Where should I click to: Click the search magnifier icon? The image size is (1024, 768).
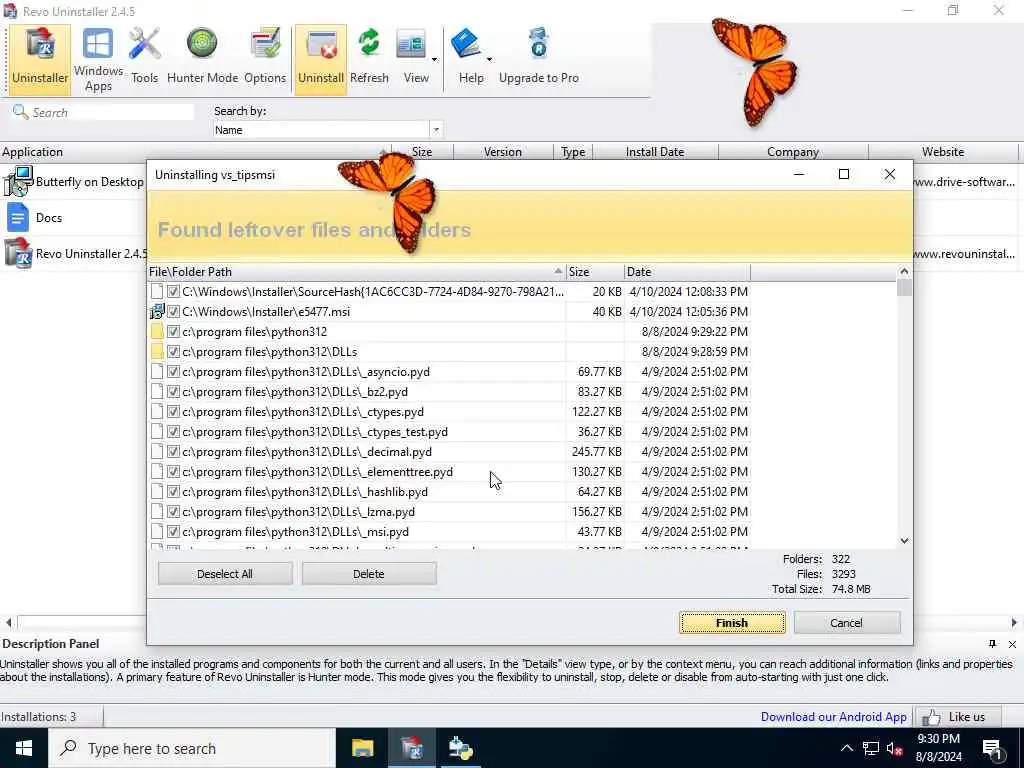pos(20,112)
